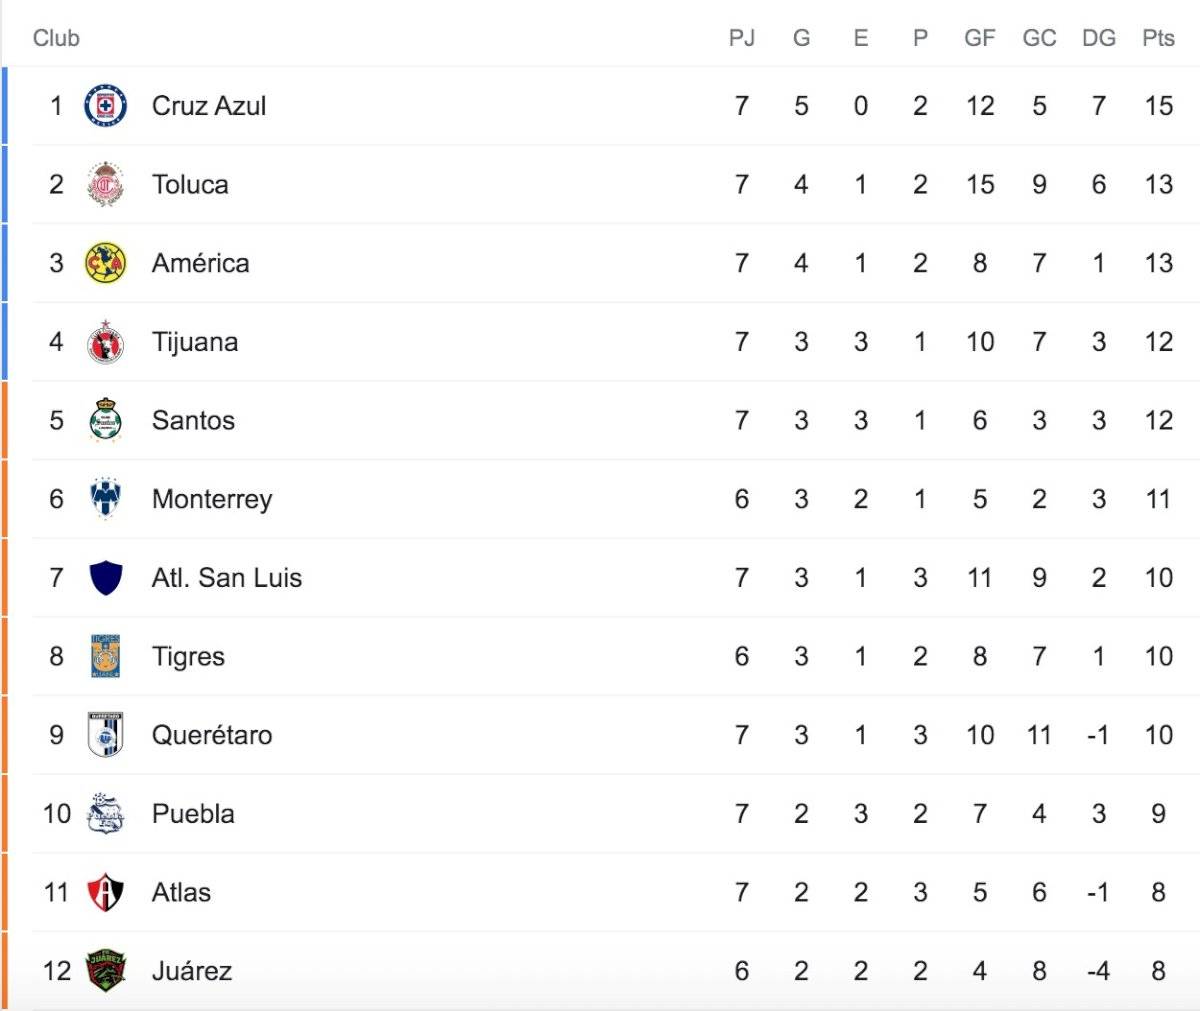This screenshot has width=1200, height=1011.
Task: Select the Atl. San Luis navy shield
Action: coord(106,578)
